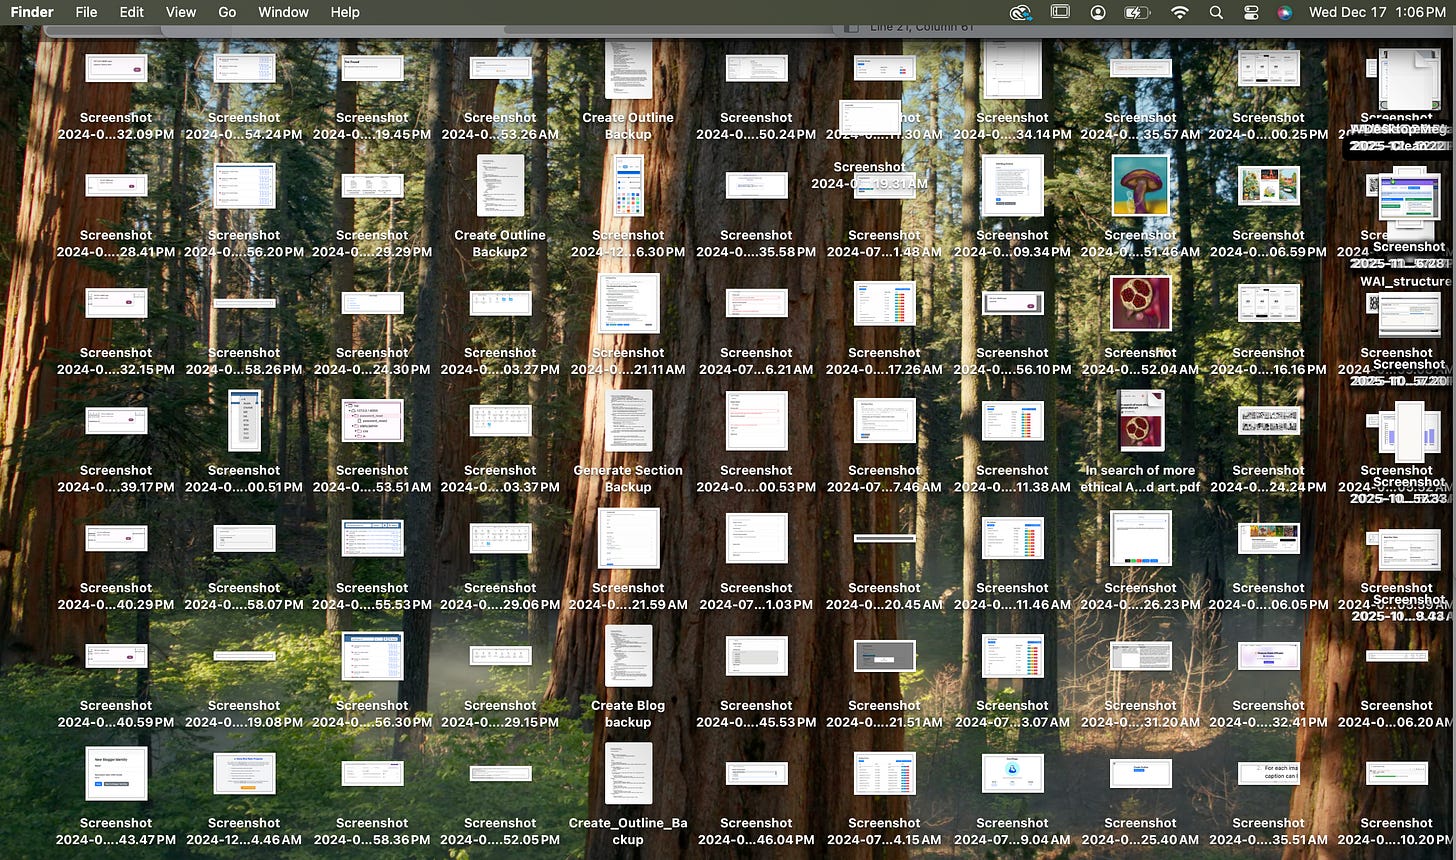Click the label Screenshot 2024-07...7.46 AM
The image size is (1456, 860).
click(884, 479)
